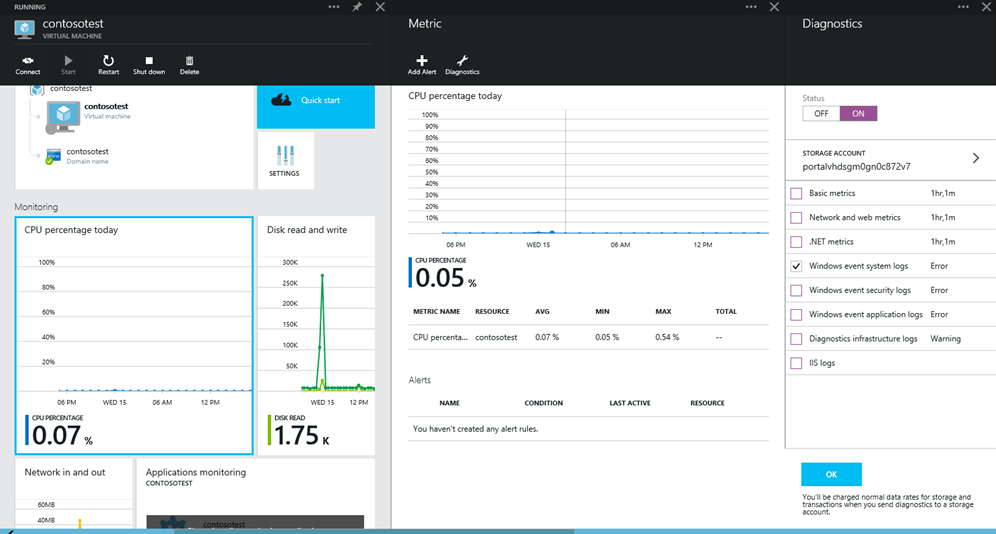Click the Add Alert plus icon
The width and height of the screenshot is (996, 534).
pos(421,61)
